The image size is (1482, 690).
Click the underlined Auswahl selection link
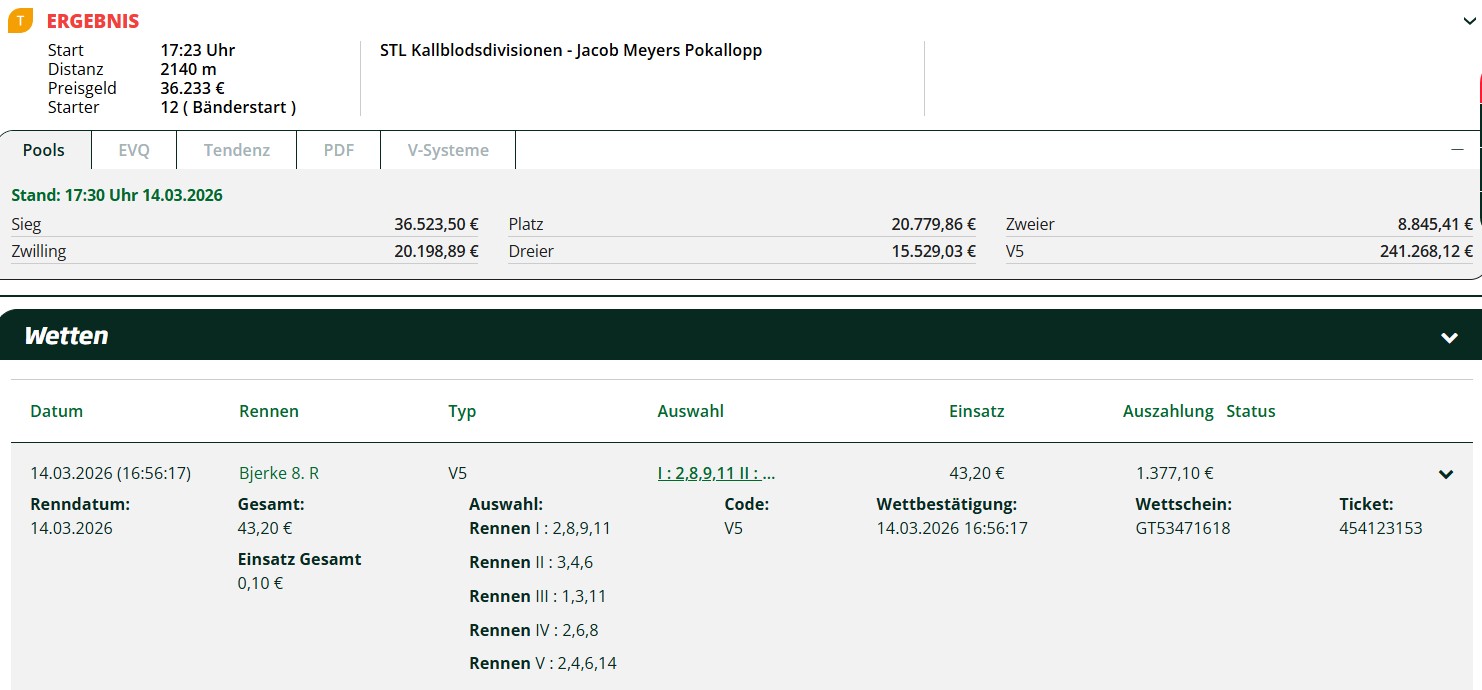coord(716,473)
